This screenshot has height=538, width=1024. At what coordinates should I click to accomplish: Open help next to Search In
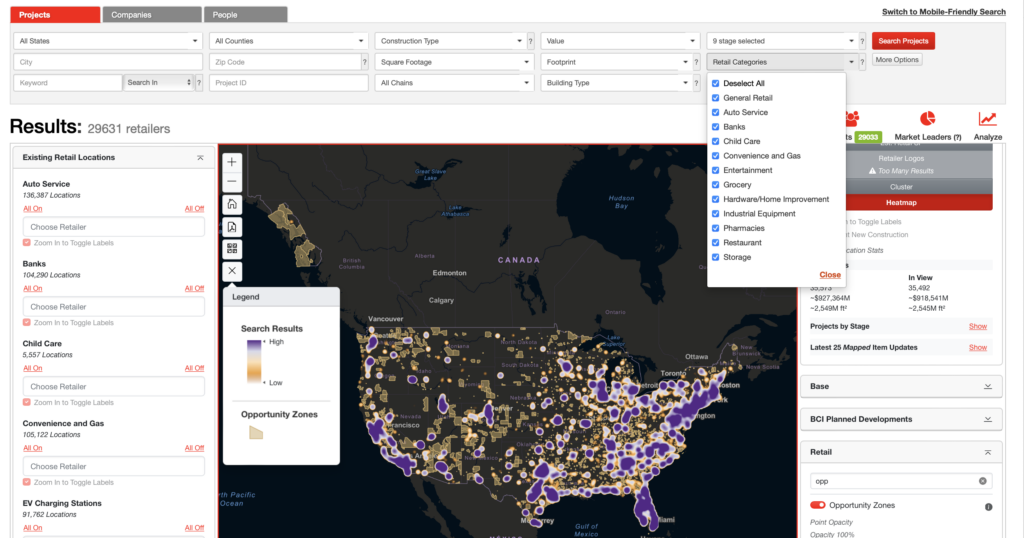coord(199,83)
